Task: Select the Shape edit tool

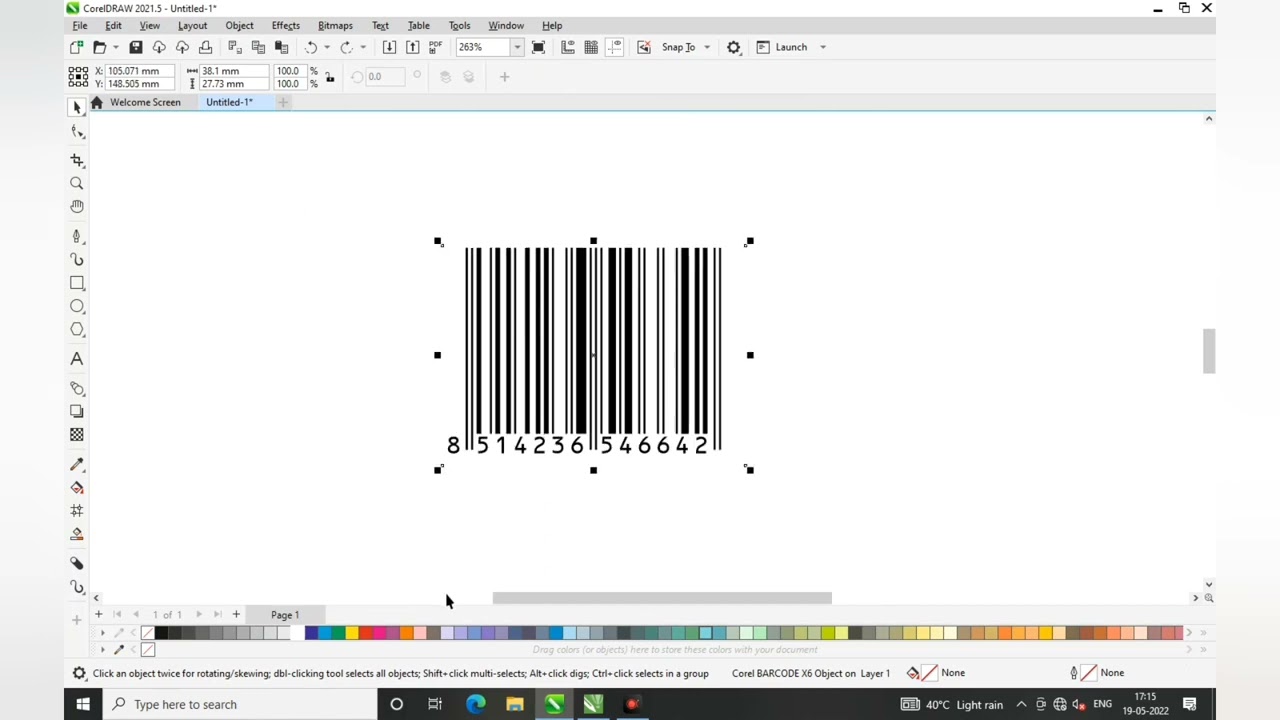Action: coord(77,131)
